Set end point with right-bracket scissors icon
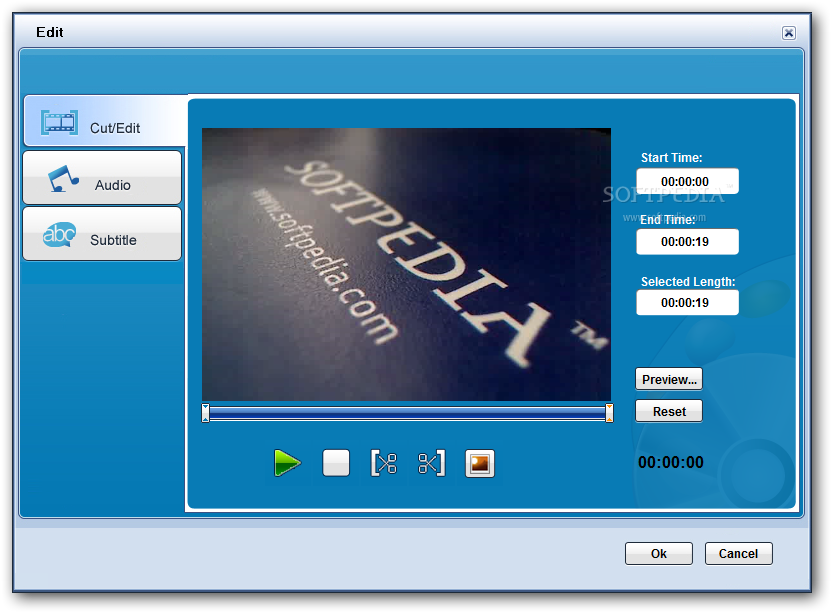832x613 pixels. pos(431,463)
